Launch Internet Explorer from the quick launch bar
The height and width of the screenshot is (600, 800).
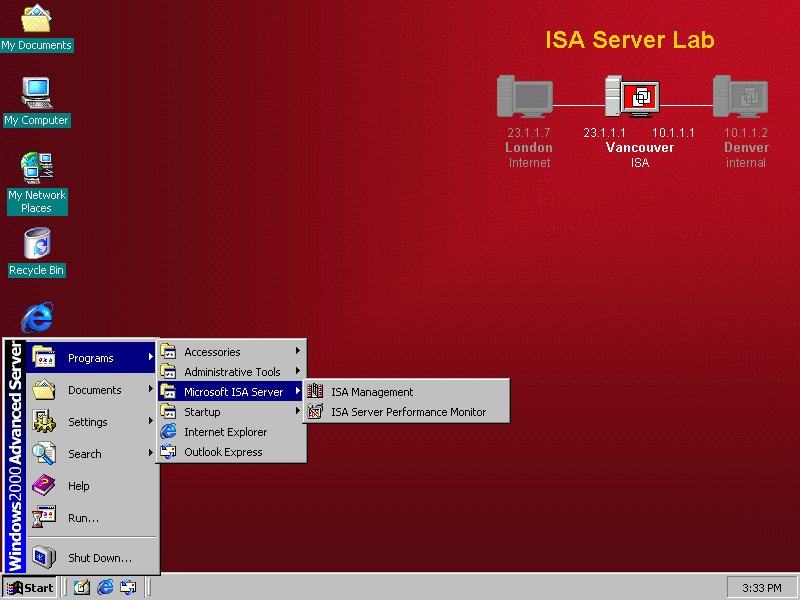tap(105, 587)
